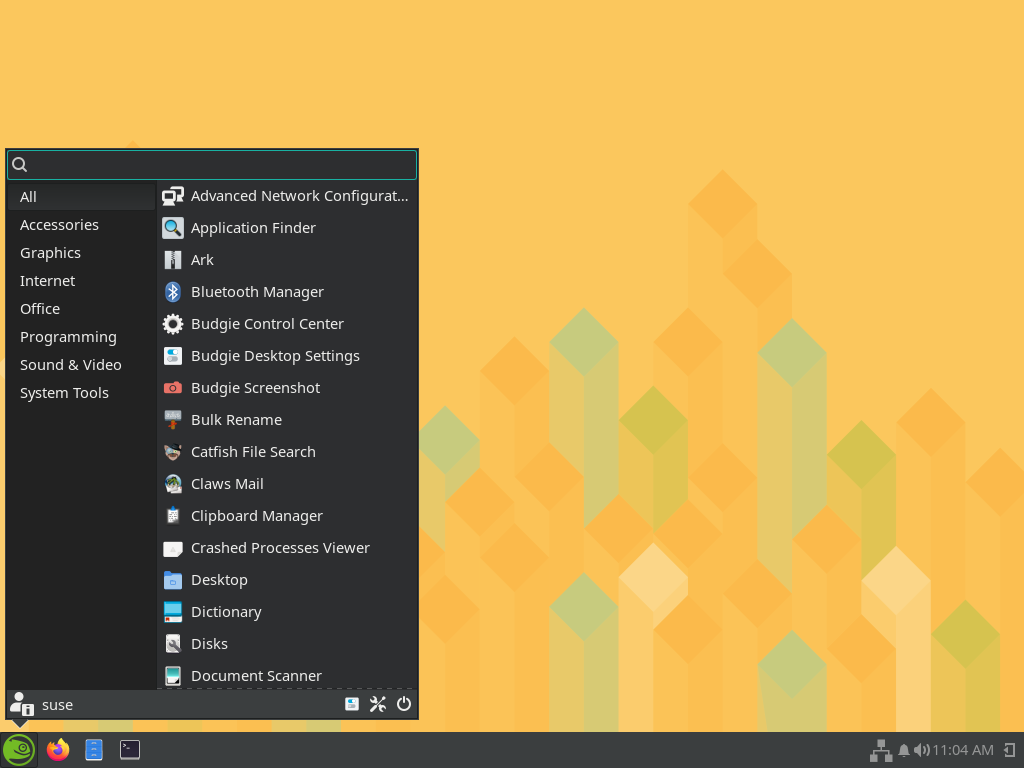Open Firefox from the taskbar
1024x768 pixels.
tap(58, 749)
